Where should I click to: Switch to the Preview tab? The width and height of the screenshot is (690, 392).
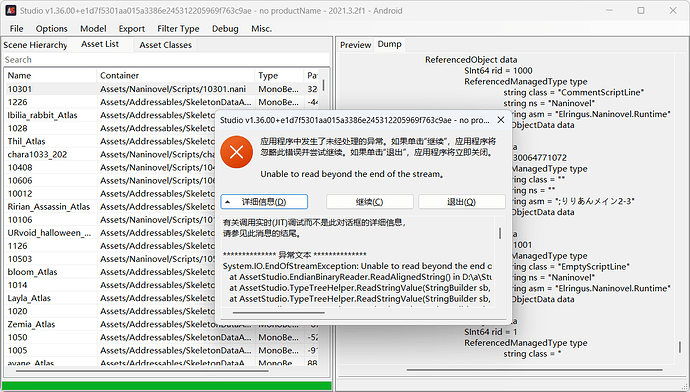point(356,45)
